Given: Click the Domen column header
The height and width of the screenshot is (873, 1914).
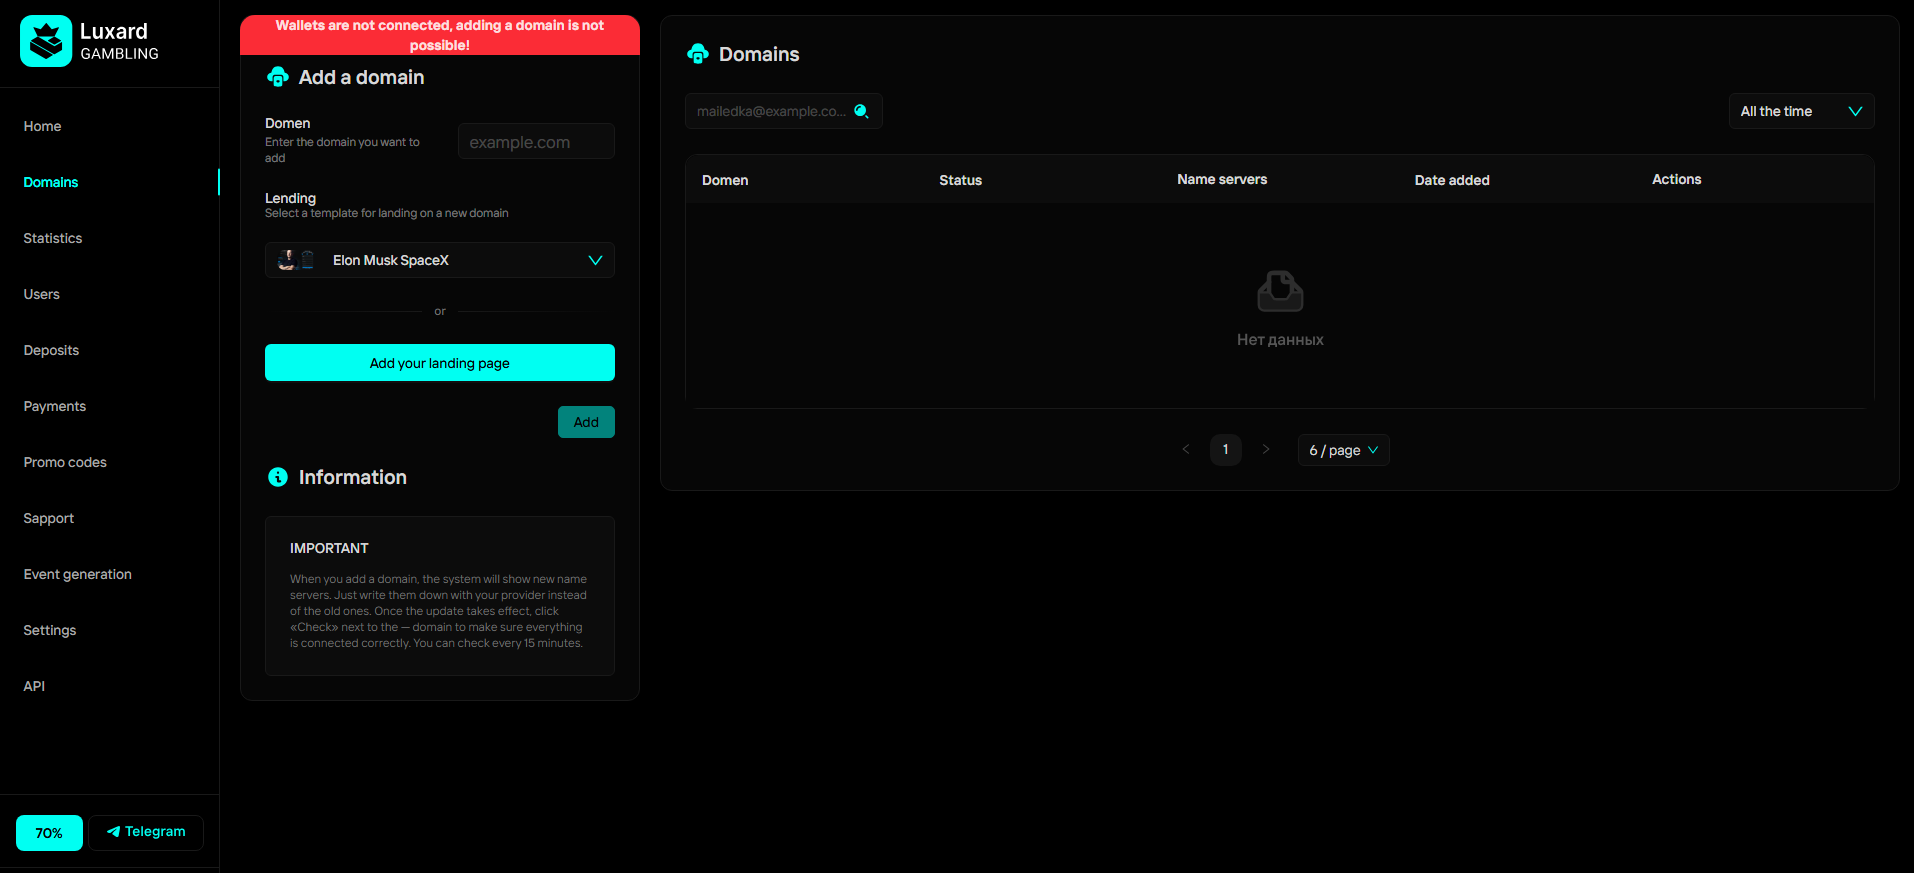Looking at the screenshot, I should pyautogui.click(x=725, y=180).
